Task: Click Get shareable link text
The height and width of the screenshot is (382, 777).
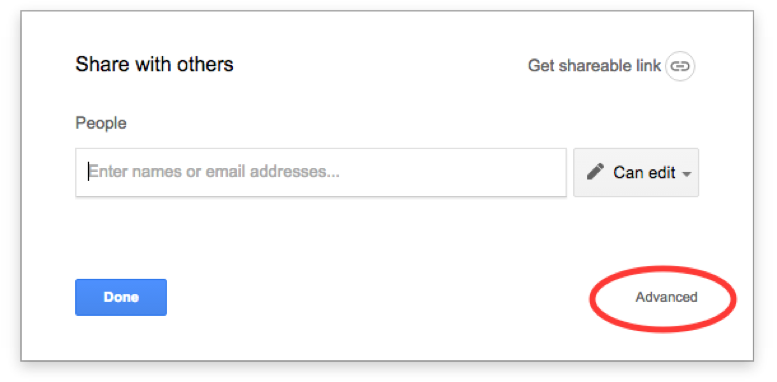Action: (x=594, y=65)
